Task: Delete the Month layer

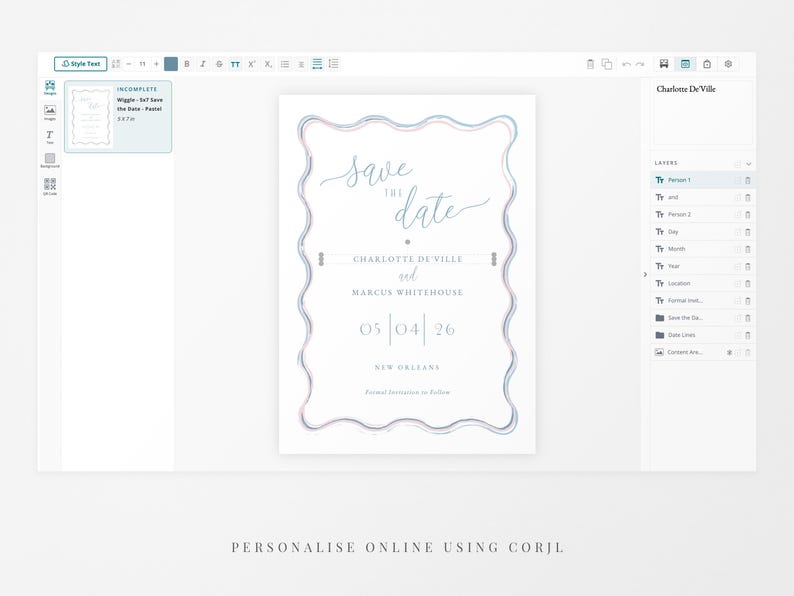Action: (748, 249)
